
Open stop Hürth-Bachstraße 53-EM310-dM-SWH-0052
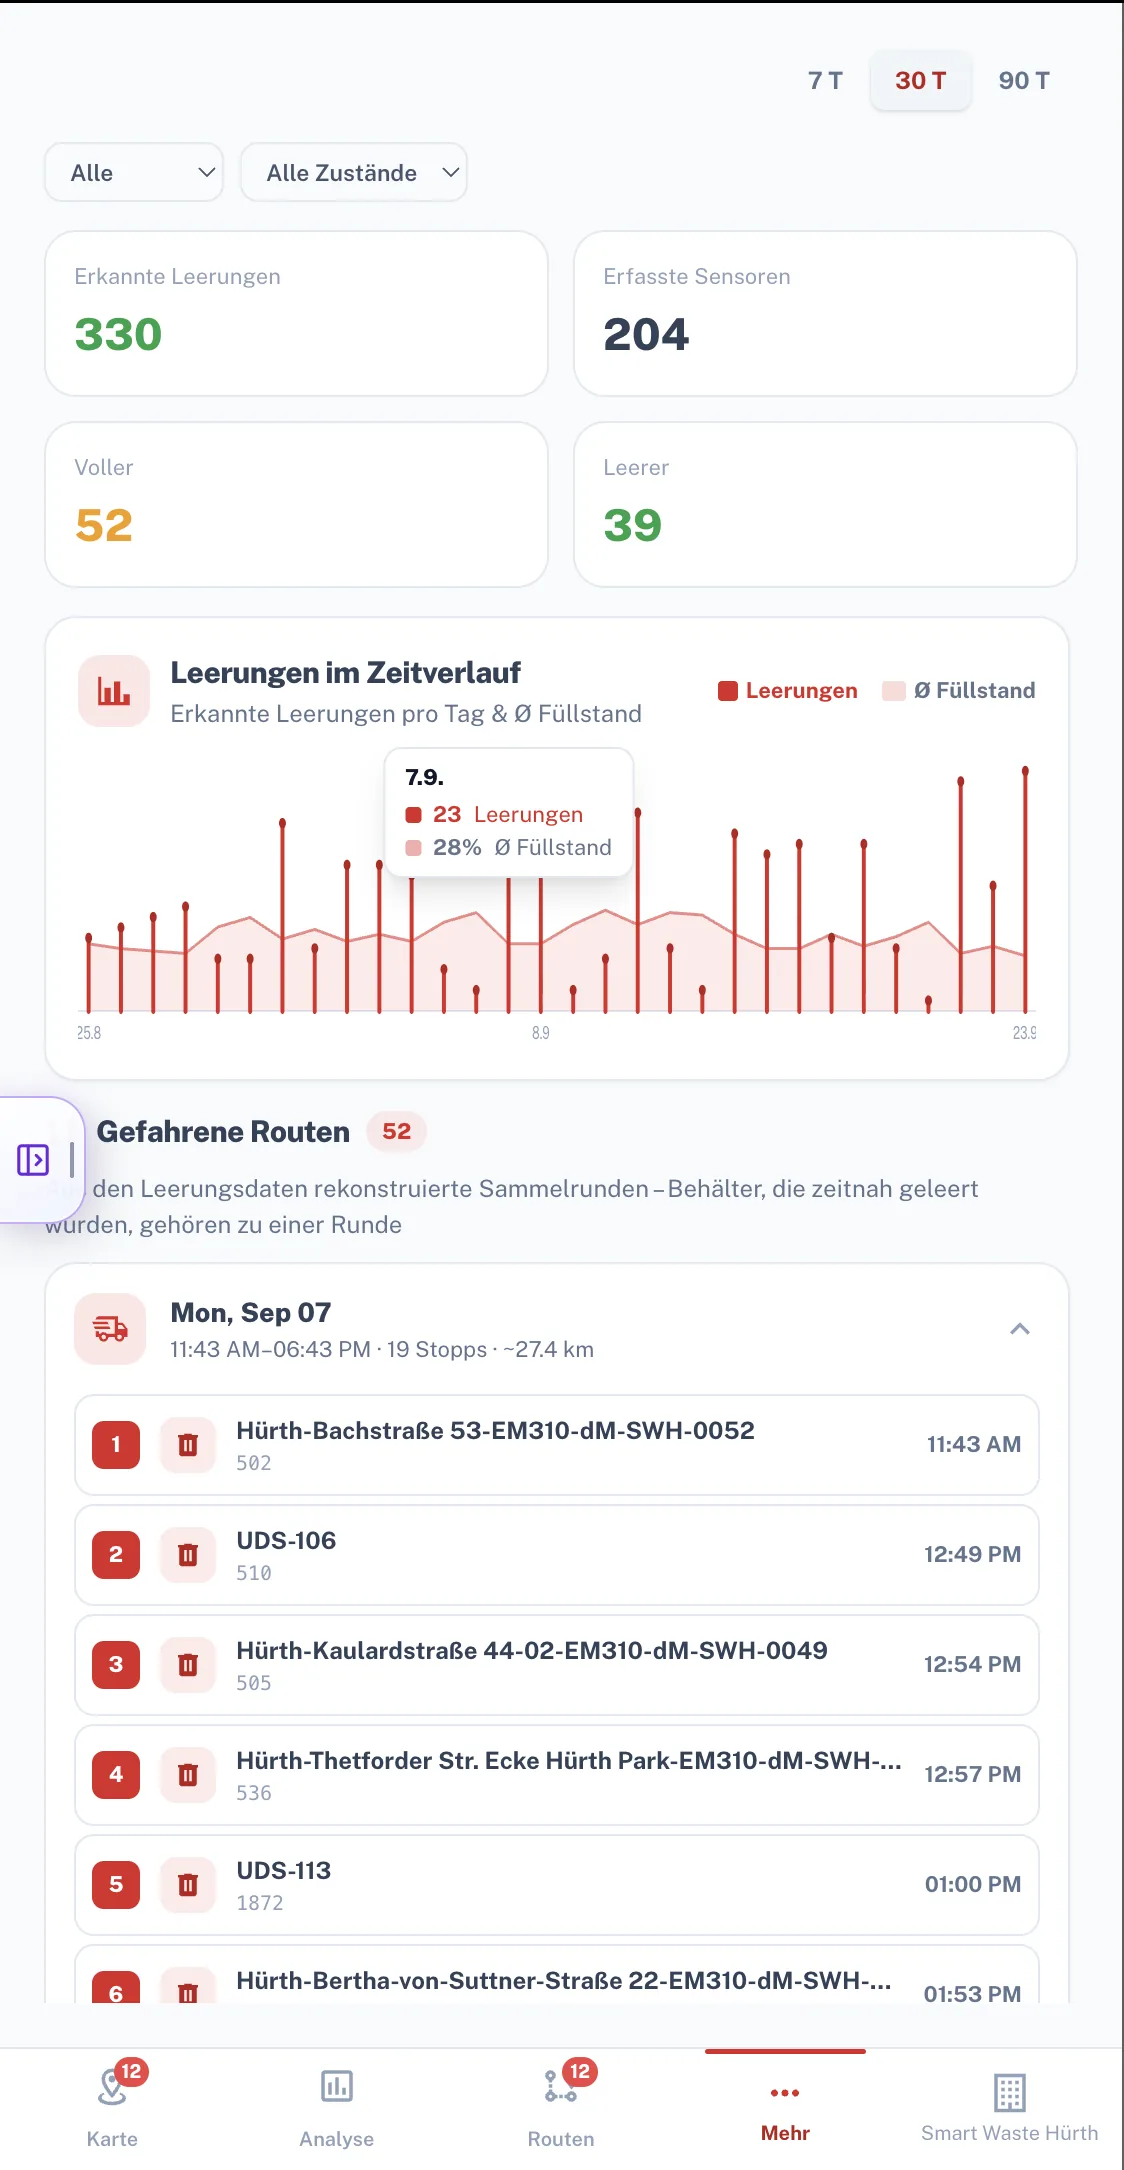point(557,1445)
